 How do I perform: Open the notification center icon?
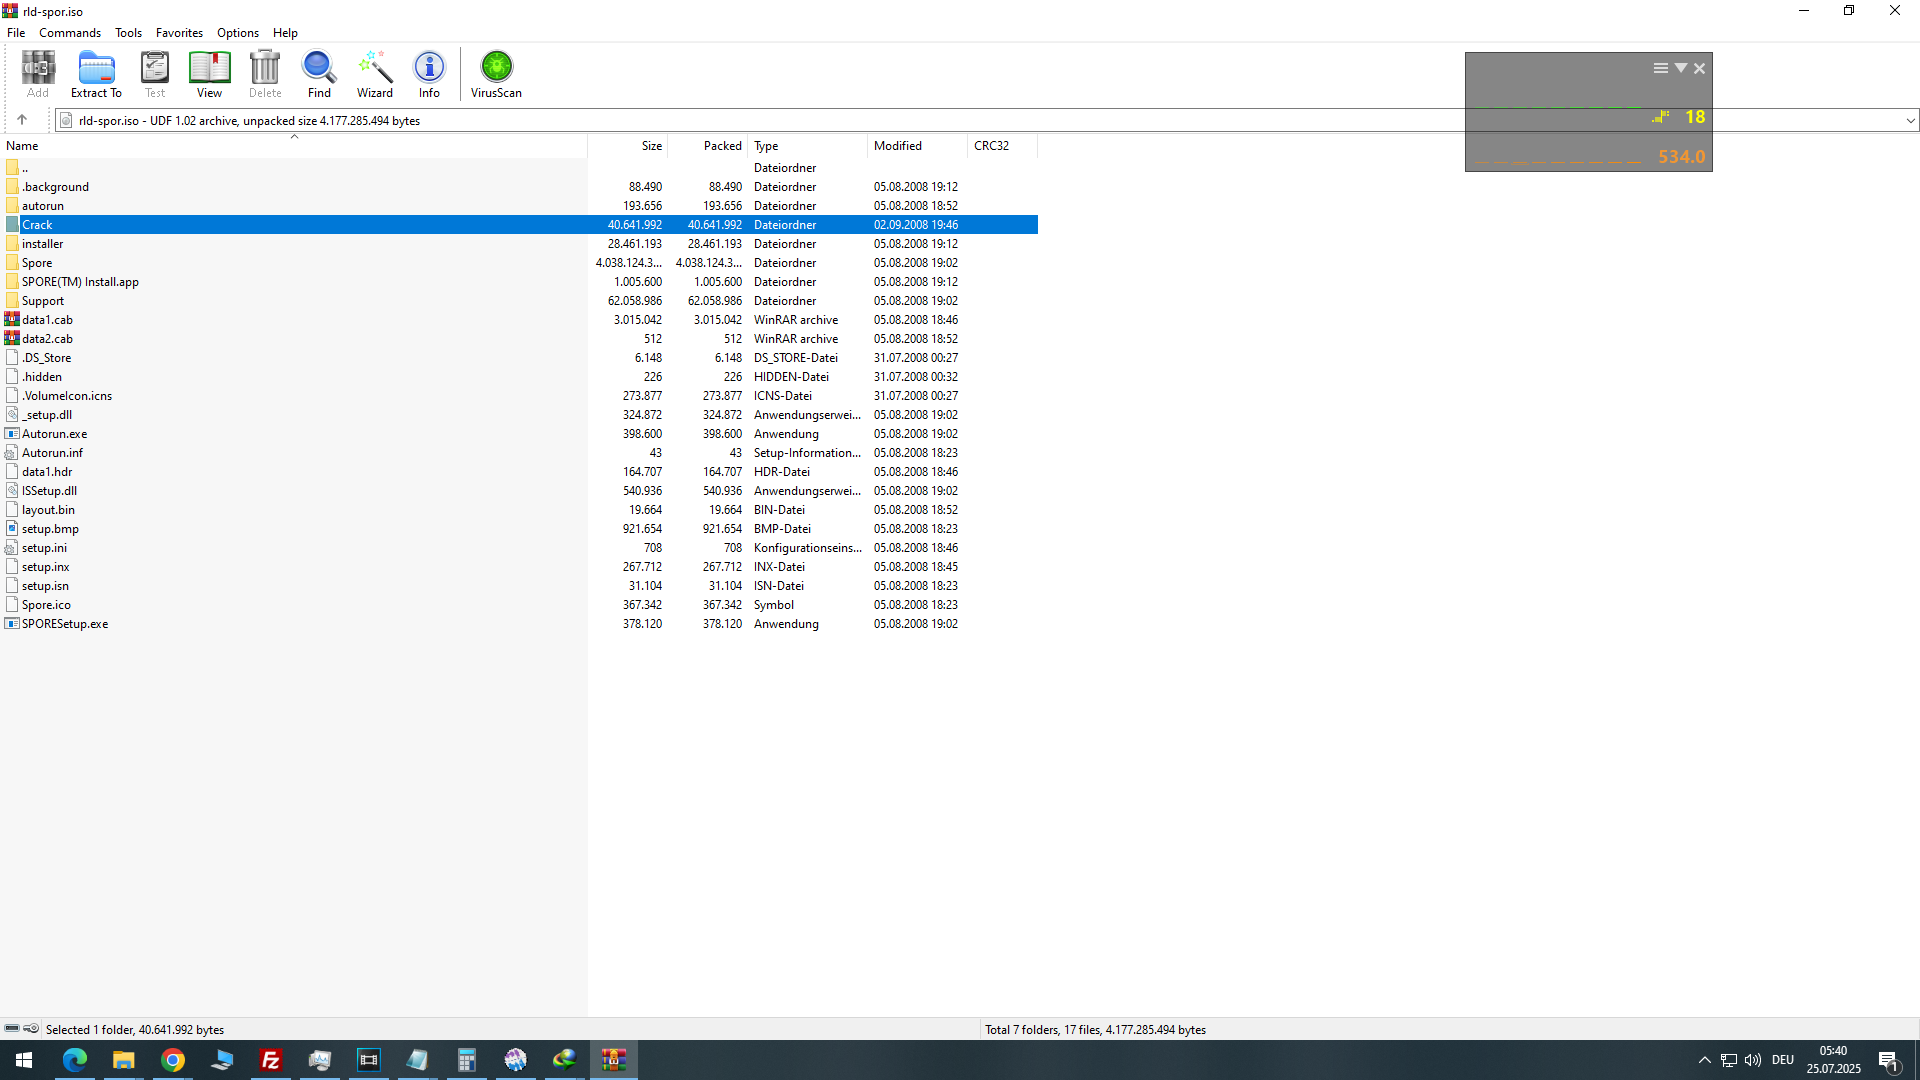[x=1888, y=1060]
